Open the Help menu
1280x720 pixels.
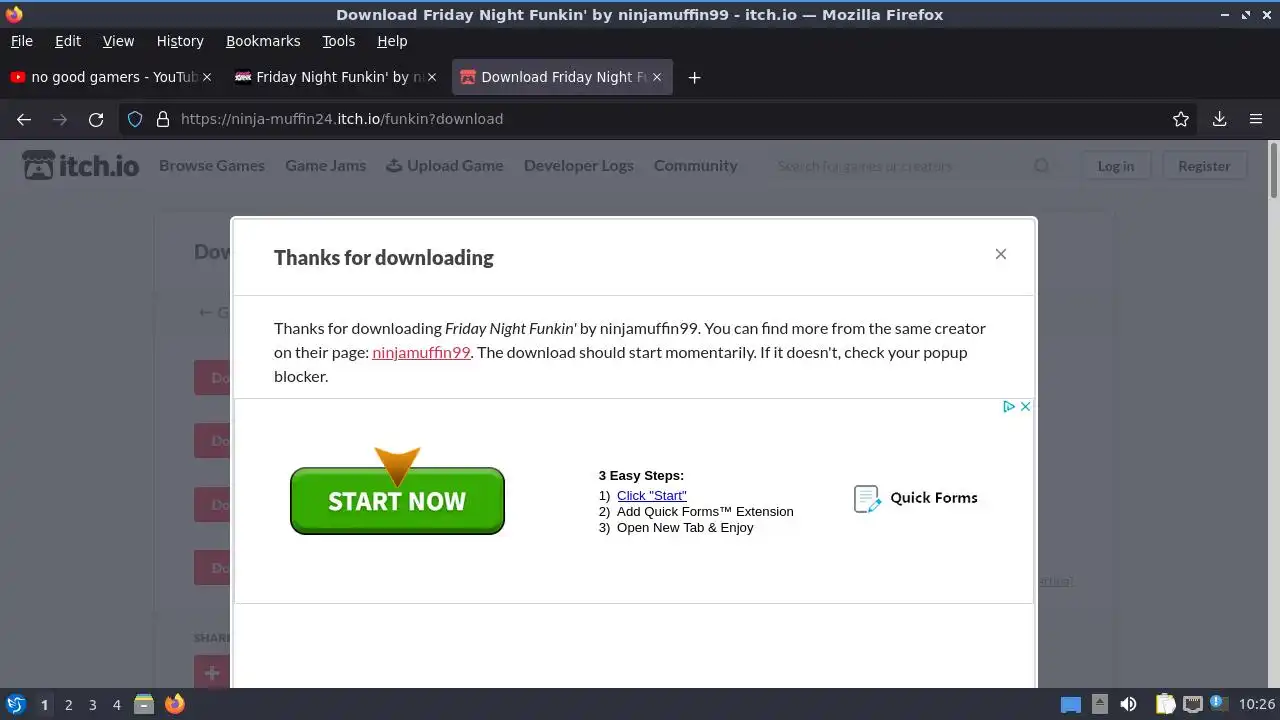[x=392, y=41]
